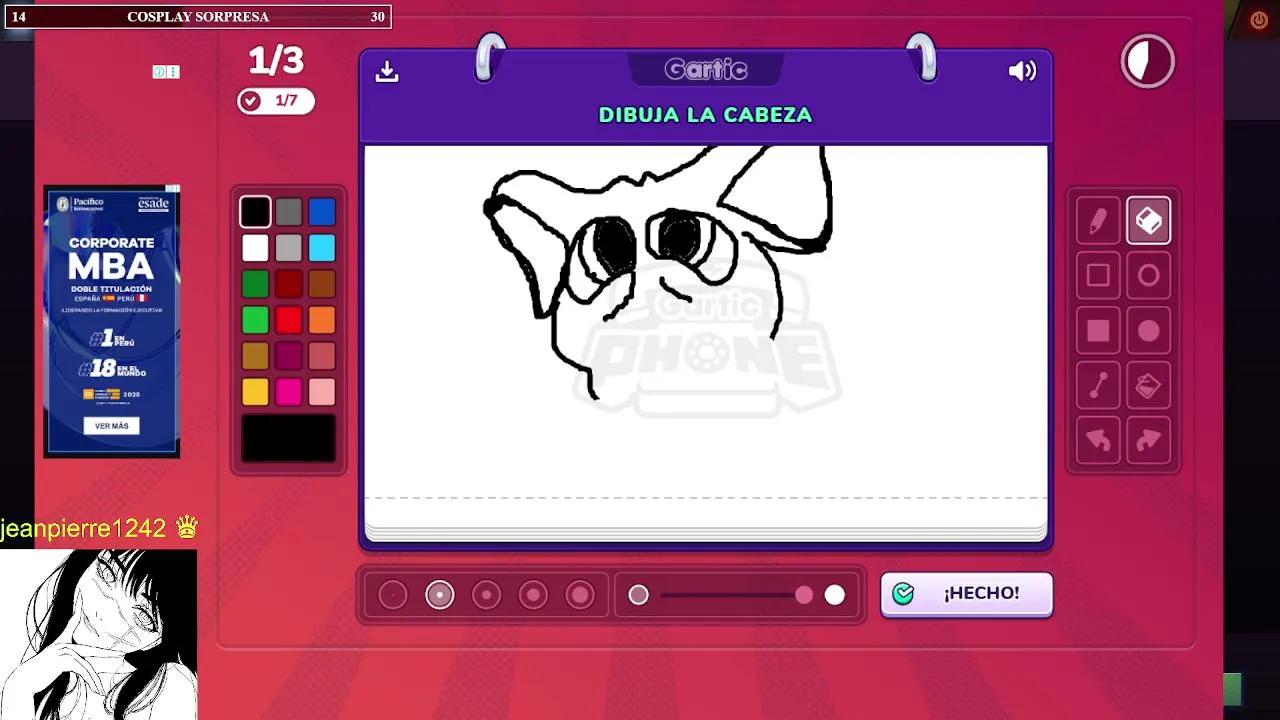Image resolution: width=1280 pixels, height=720 pixels.
Task: Open the ESADE MBA ad via VER MÁS
Action: (x=112, y=425)
